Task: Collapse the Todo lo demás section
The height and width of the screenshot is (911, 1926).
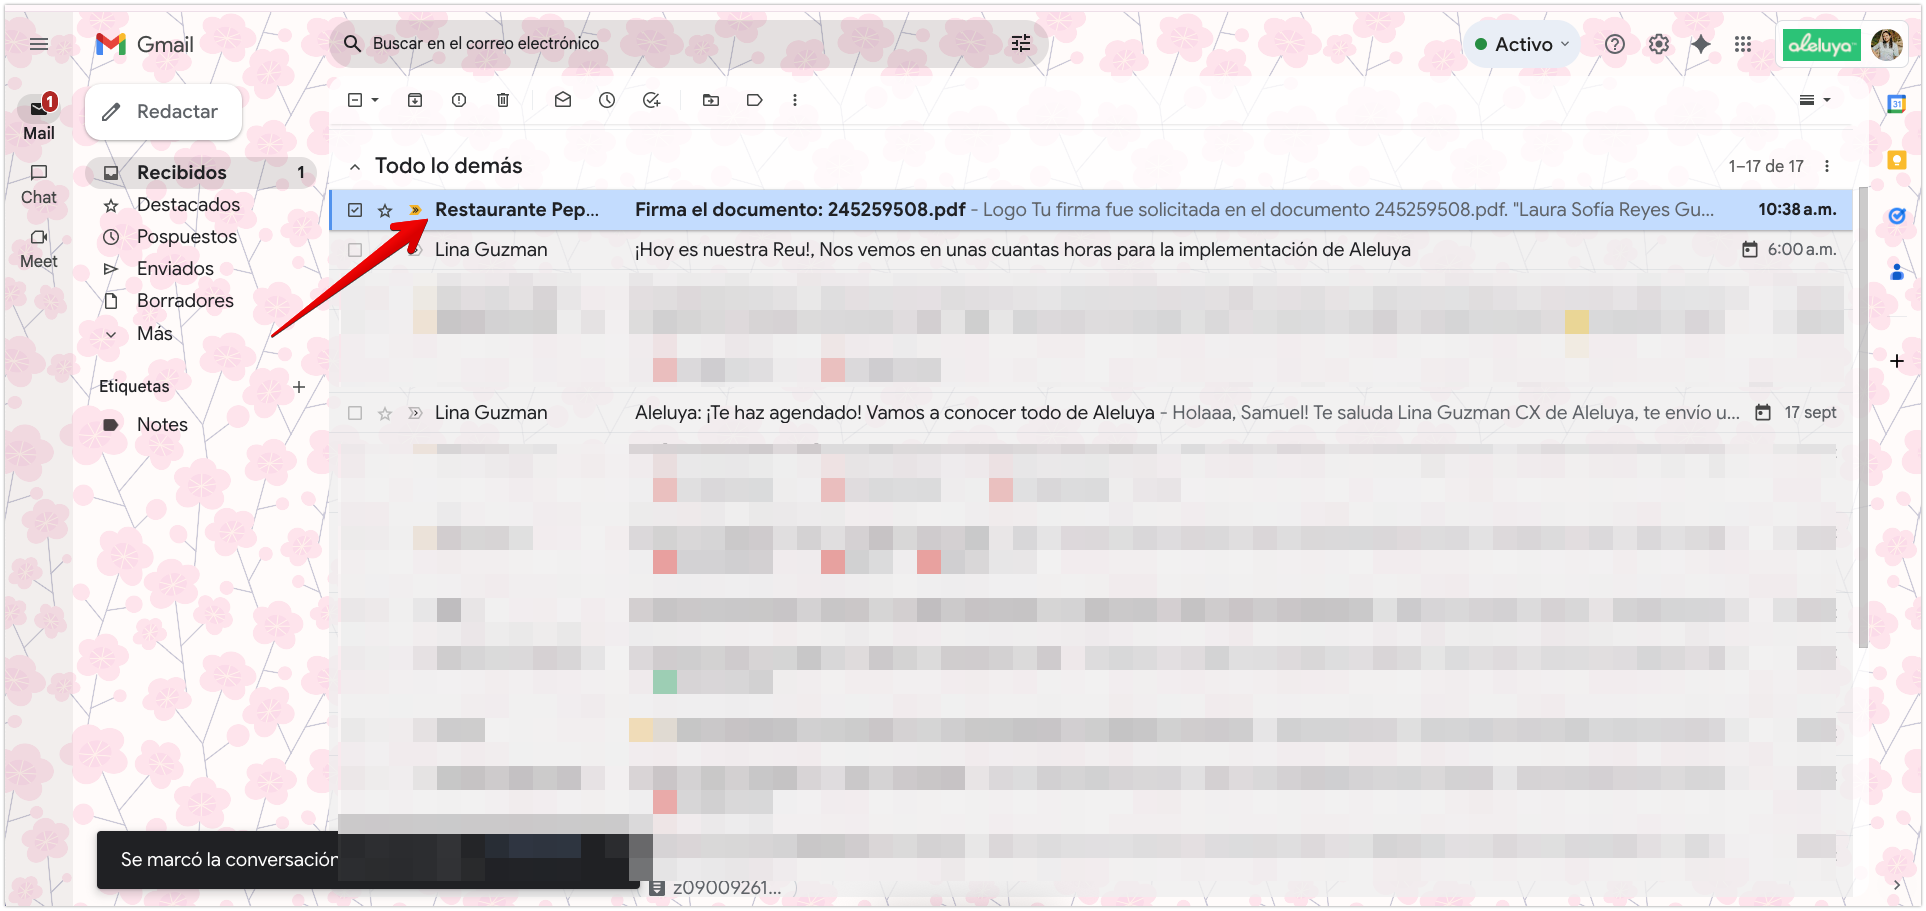Action: [355, 167]
